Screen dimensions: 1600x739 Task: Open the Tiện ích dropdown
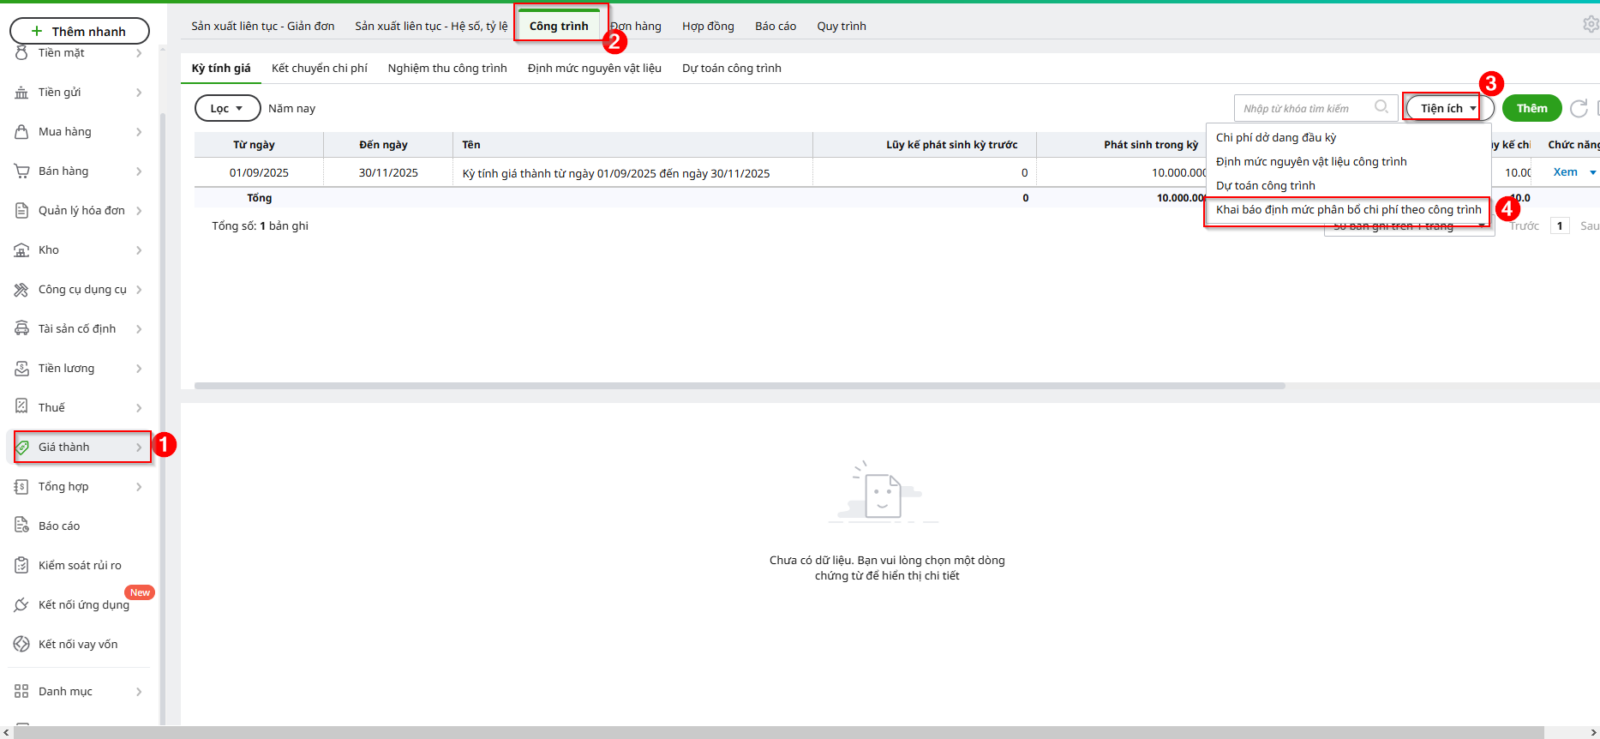point(1447,108)
